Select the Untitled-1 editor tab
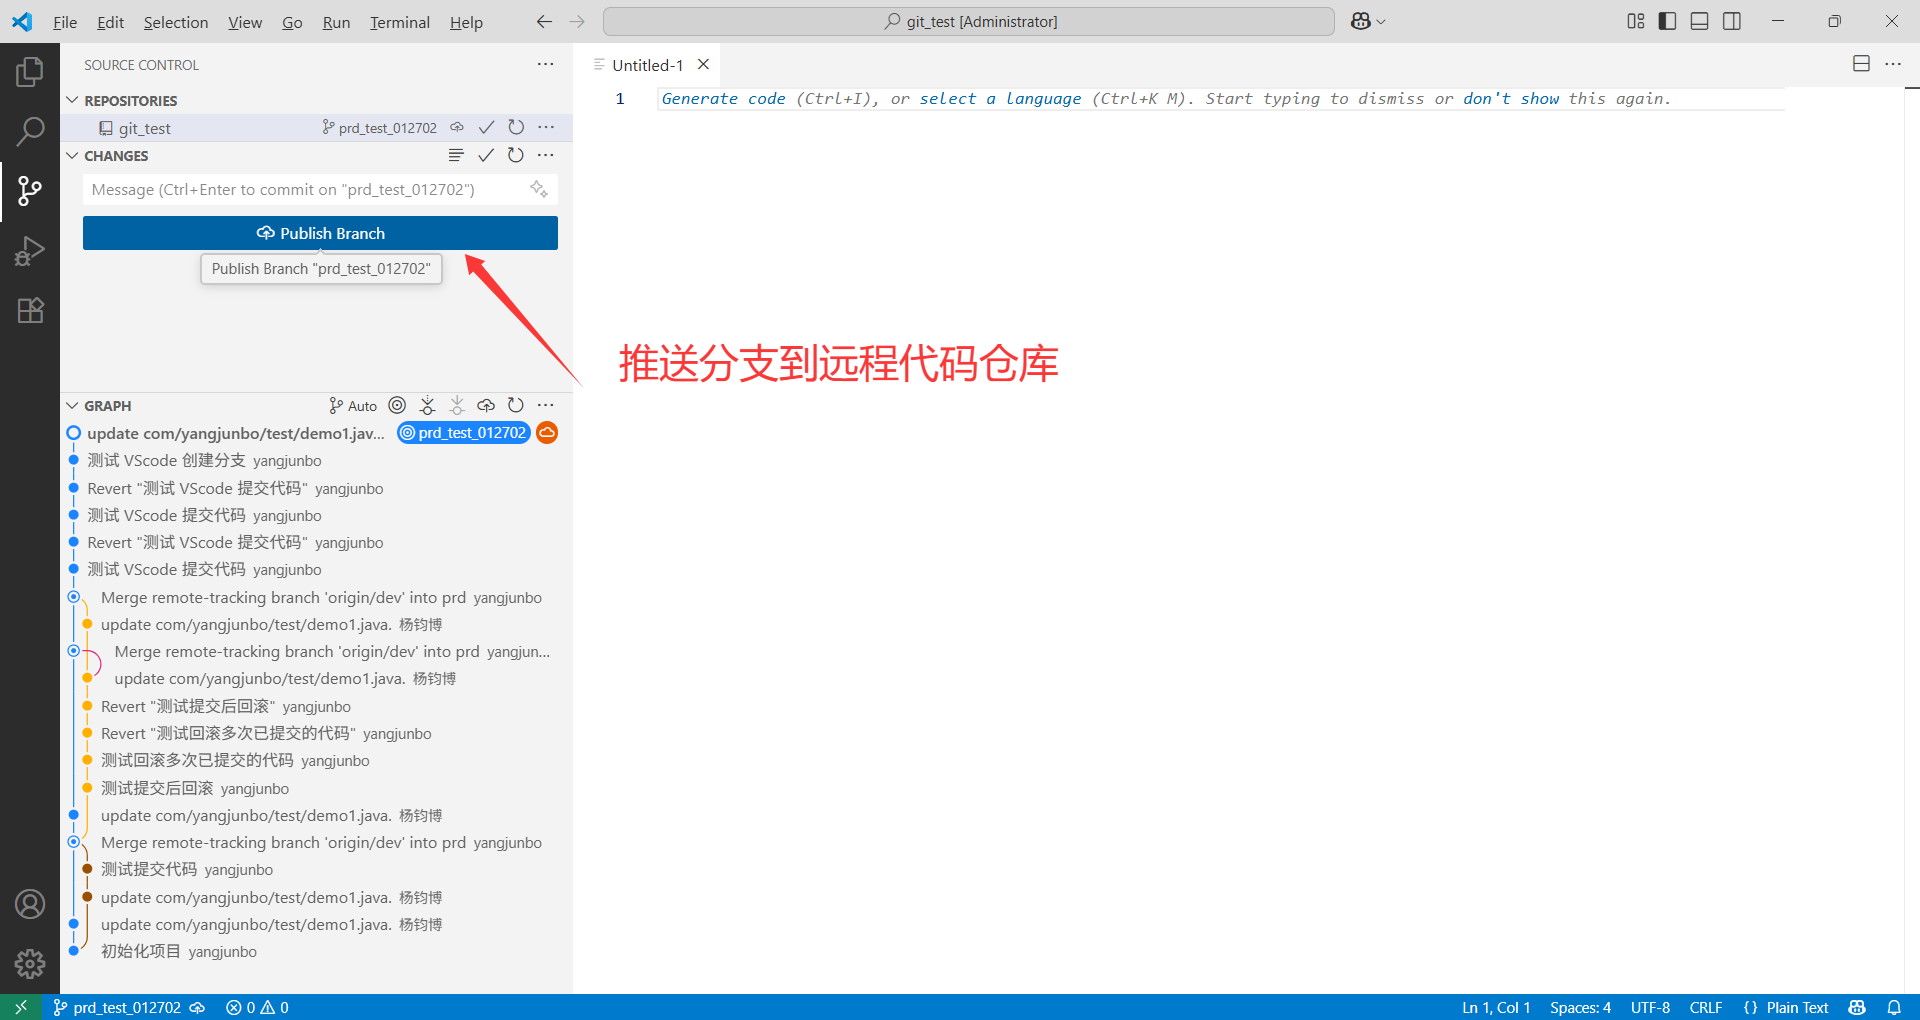This screenshot has width=1920, height=1020. tap(646, 64)
